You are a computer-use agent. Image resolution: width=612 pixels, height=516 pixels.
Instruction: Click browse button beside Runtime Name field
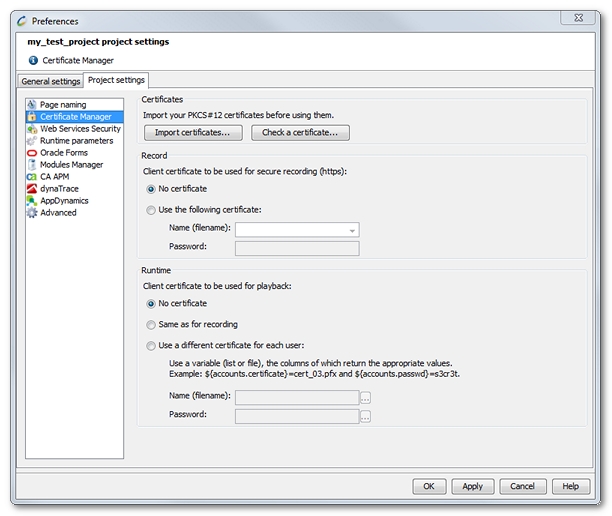click(x=366, y=397)
